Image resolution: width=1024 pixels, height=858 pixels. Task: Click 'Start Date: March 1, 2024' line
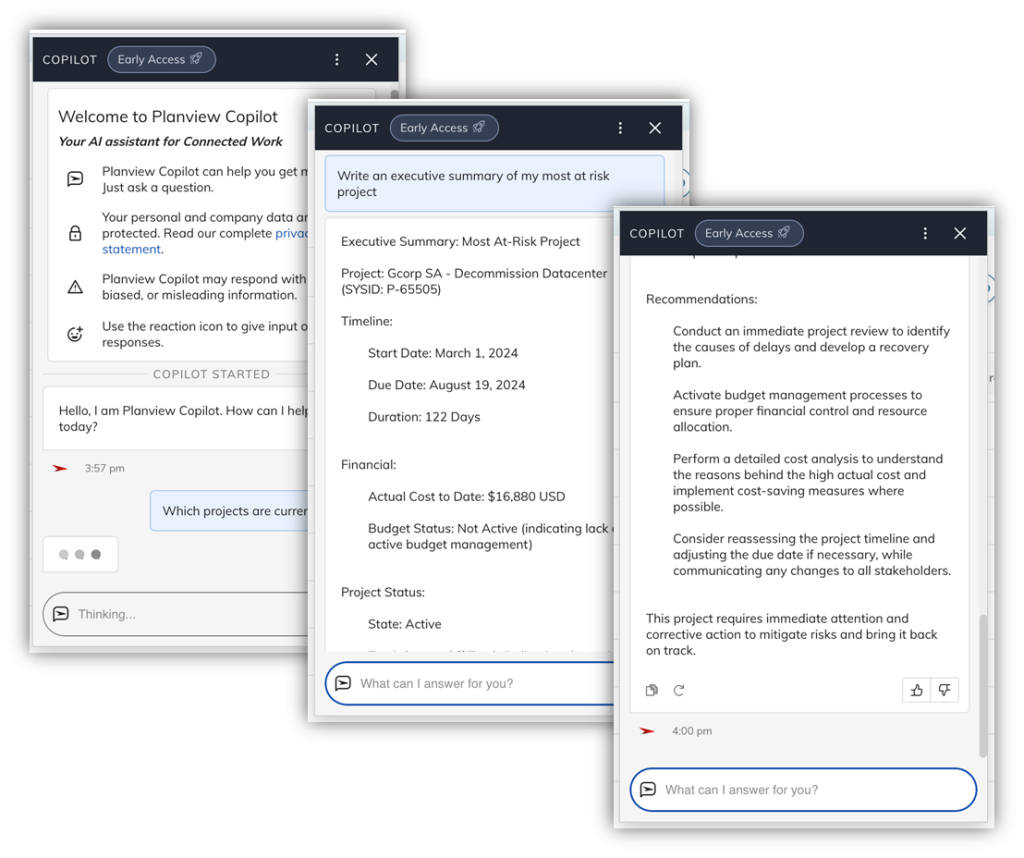pyautogui.click(x=443, y=353)
